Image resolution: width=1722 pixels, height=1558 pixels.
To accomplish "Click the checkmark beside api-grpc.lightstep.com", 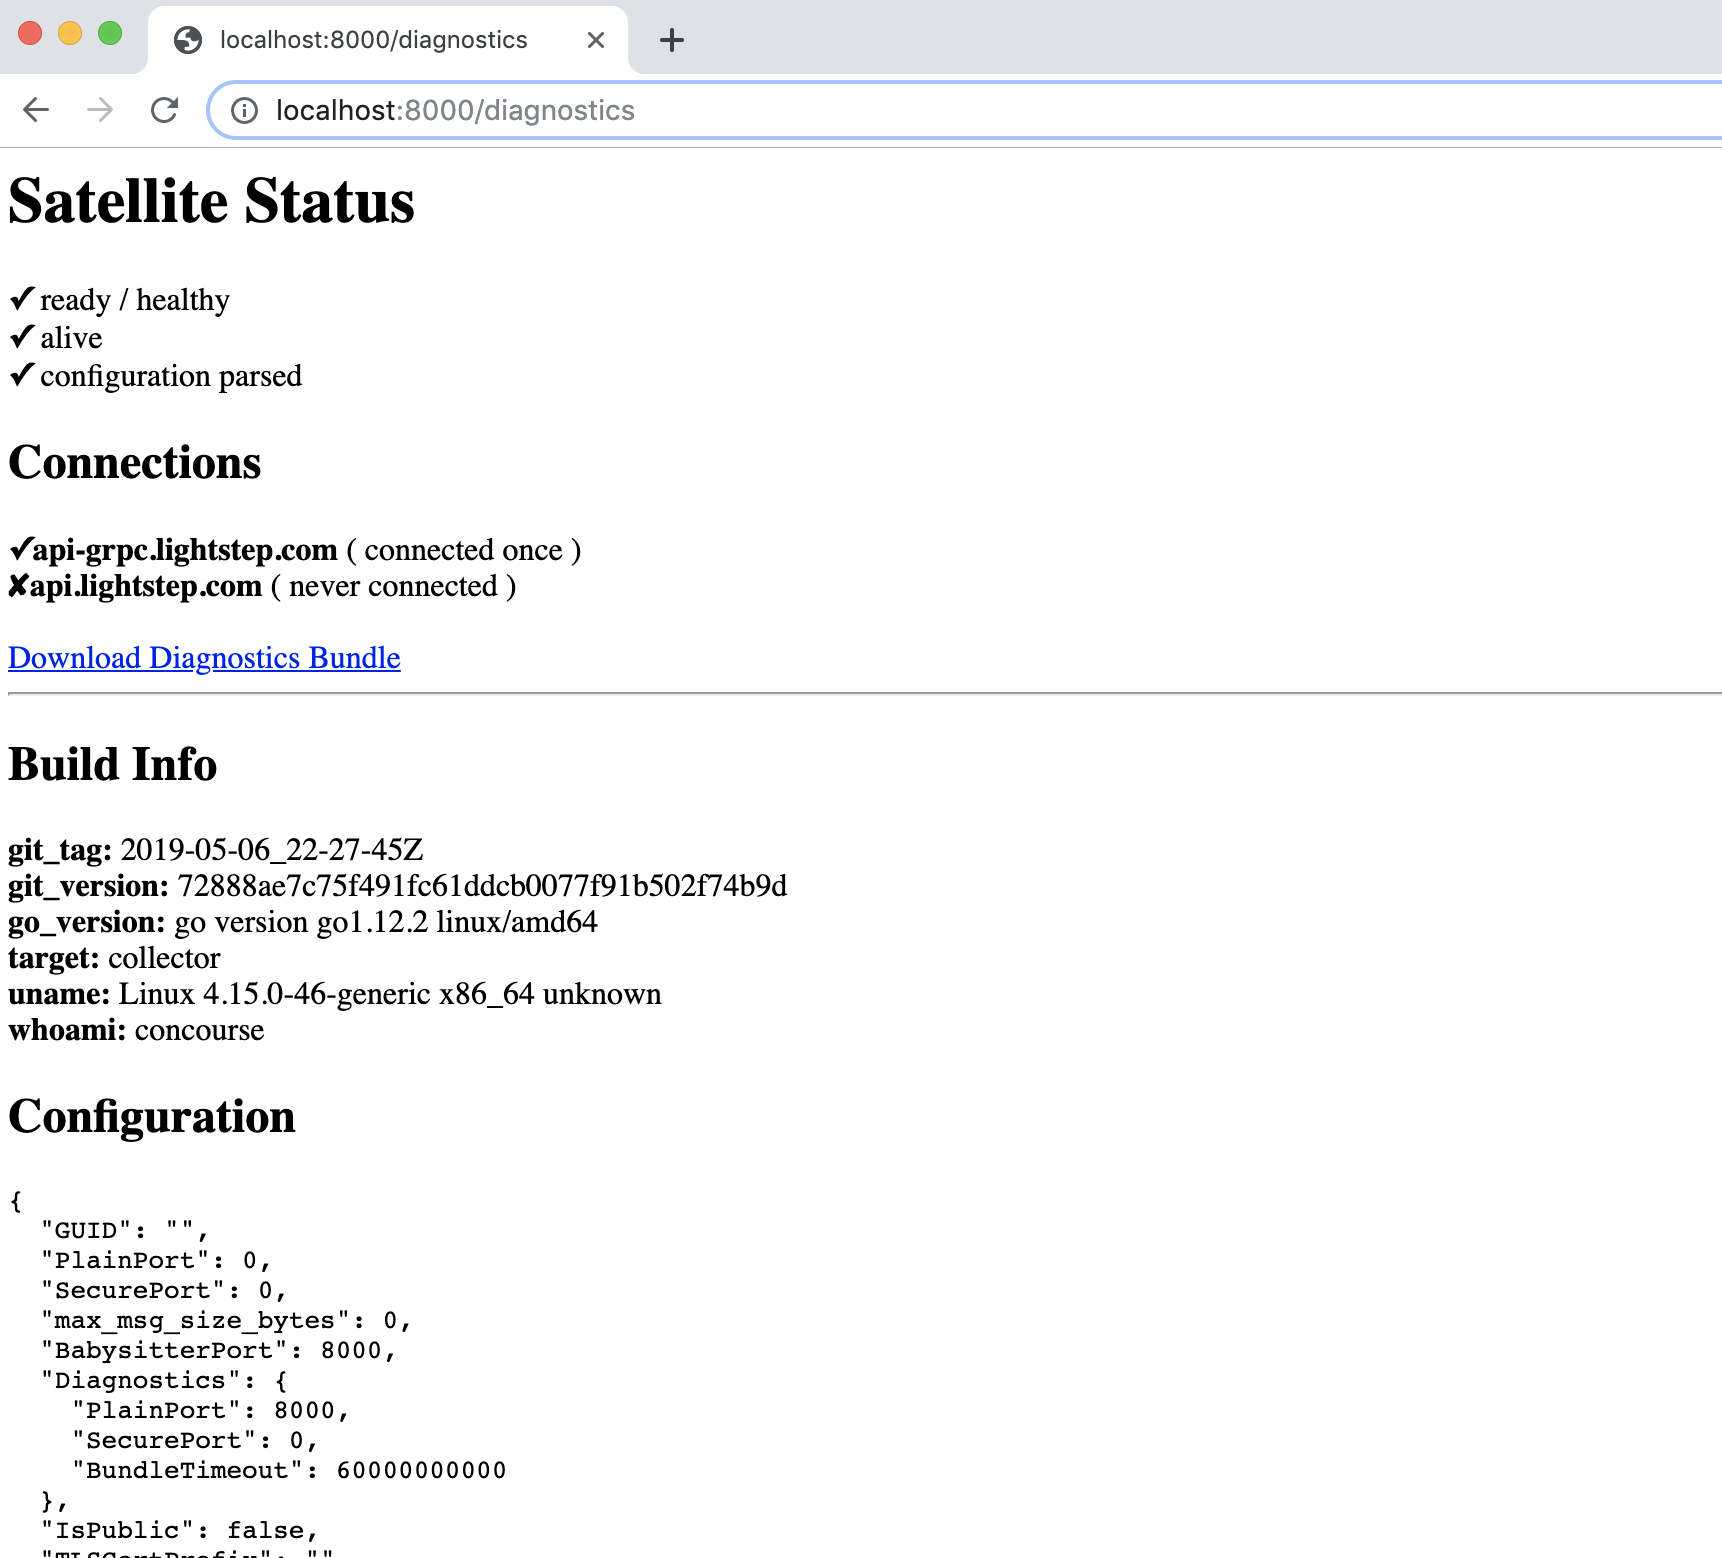I will [x=20, y=549].
